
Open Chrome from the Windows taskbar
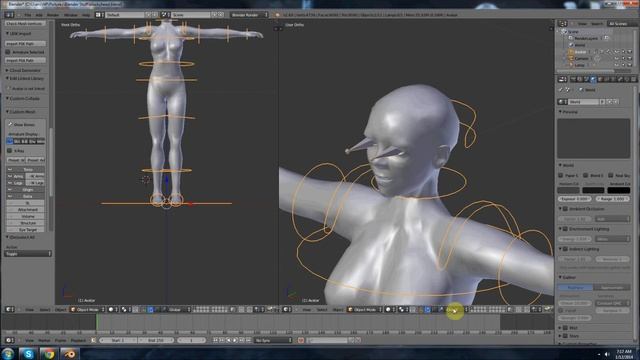(49, 353)
